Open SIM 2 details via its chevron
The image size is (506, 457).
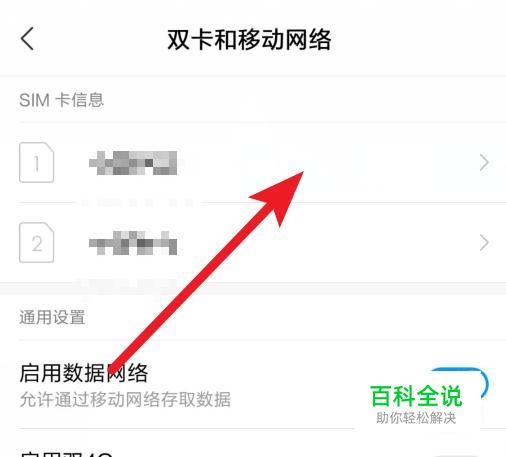coord(484,242)
